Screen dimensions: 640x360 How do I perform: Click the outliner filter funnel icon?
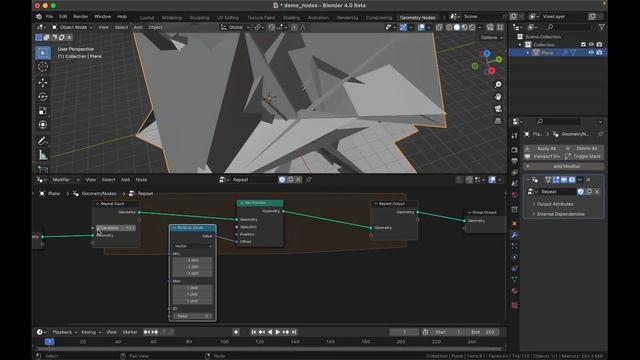601,27
